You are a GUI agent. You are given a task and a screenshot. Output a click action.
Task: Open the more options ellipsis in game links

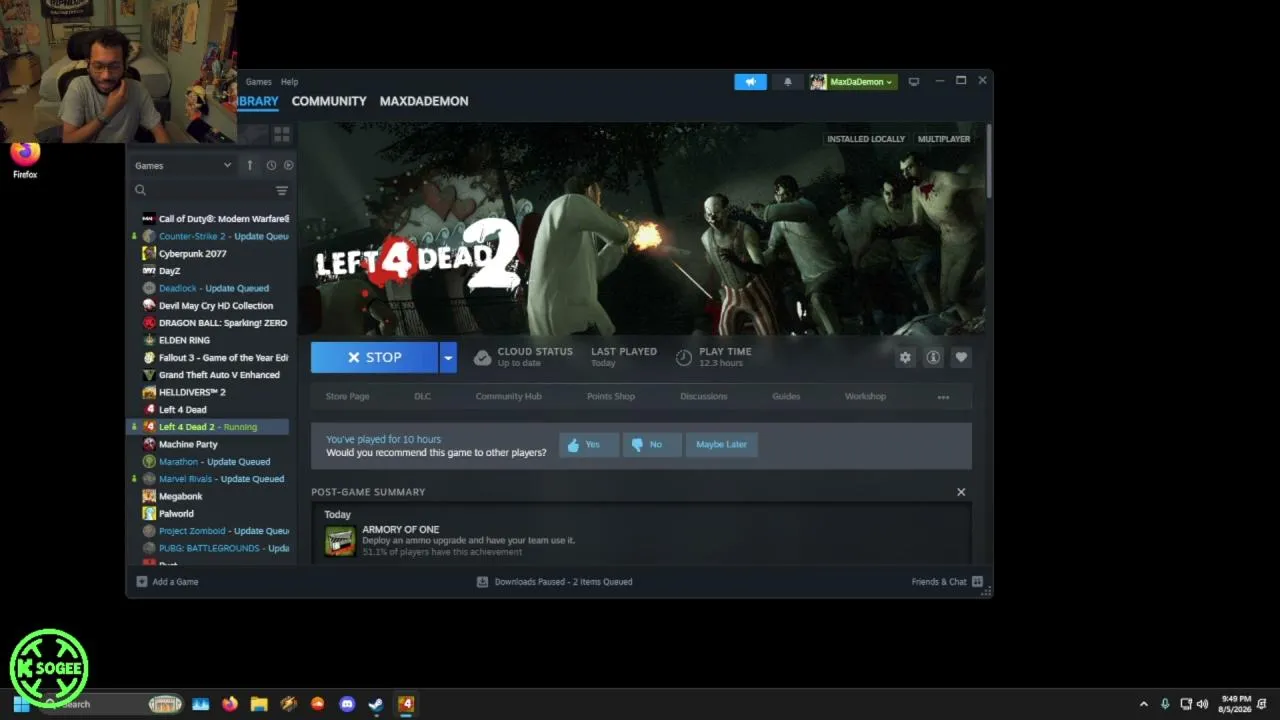tap(943, 397)
